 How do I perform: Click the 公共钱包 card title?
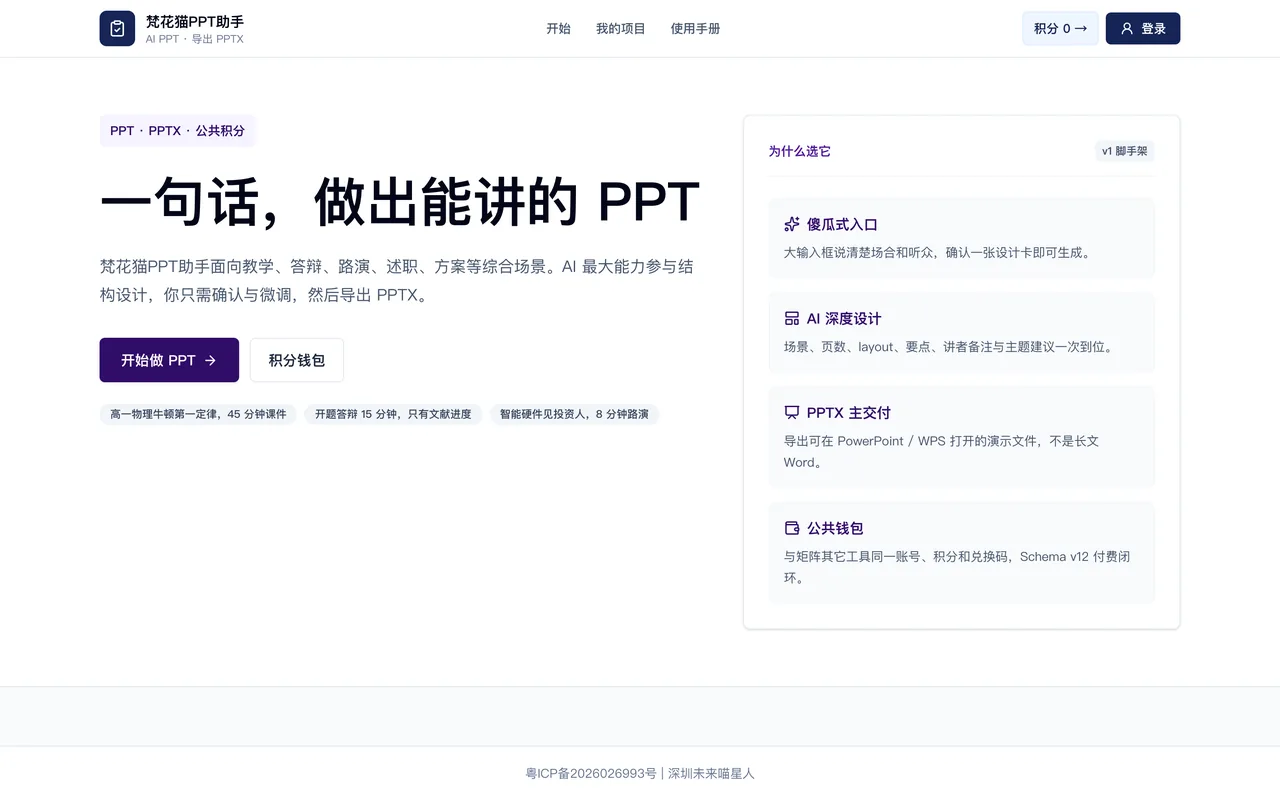point(835,528)
